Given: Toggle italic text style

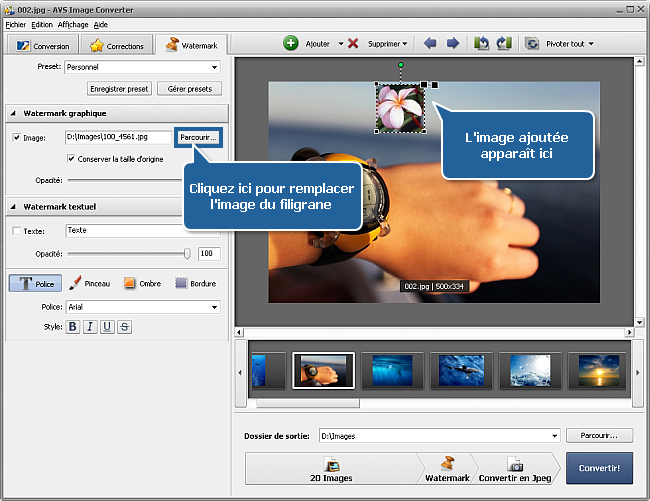Looking at the screenshot, I should (90, 327).
